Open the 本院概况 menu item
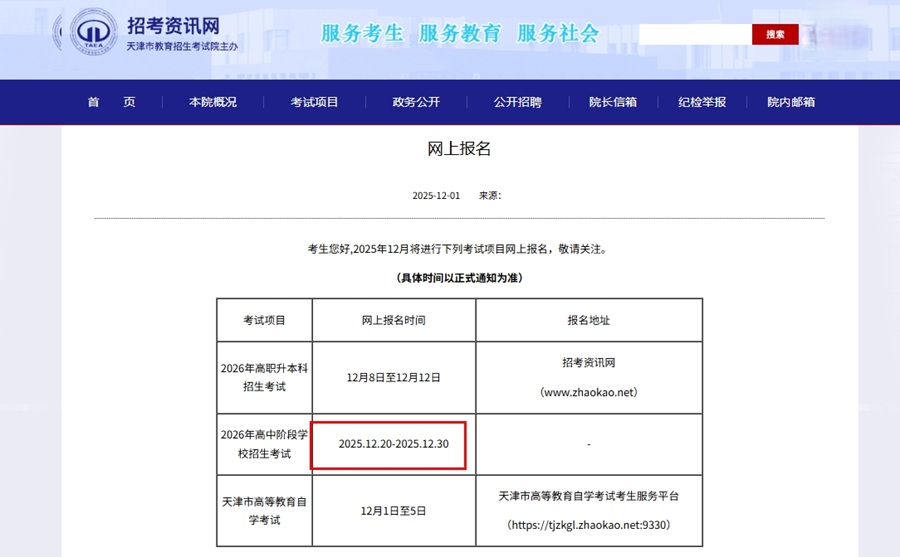 [x=213, y=102]
